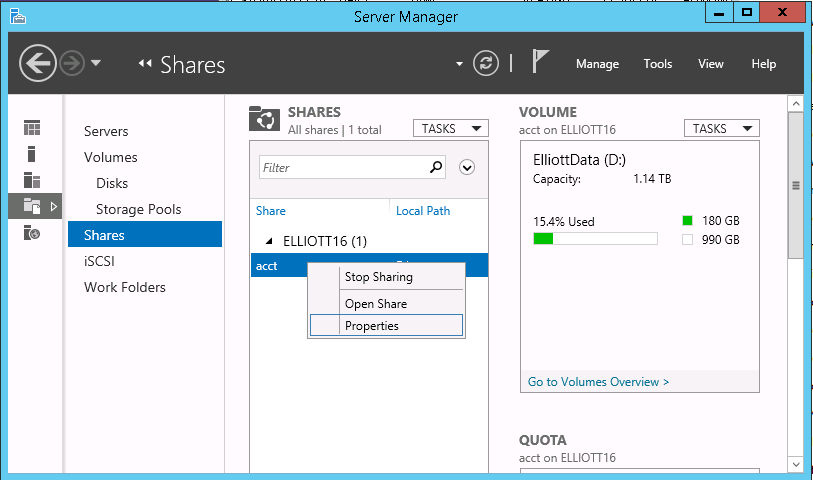Select the Local Server icon in sidebar
This screenshot has height=480, width=813.
coord(32,154)
